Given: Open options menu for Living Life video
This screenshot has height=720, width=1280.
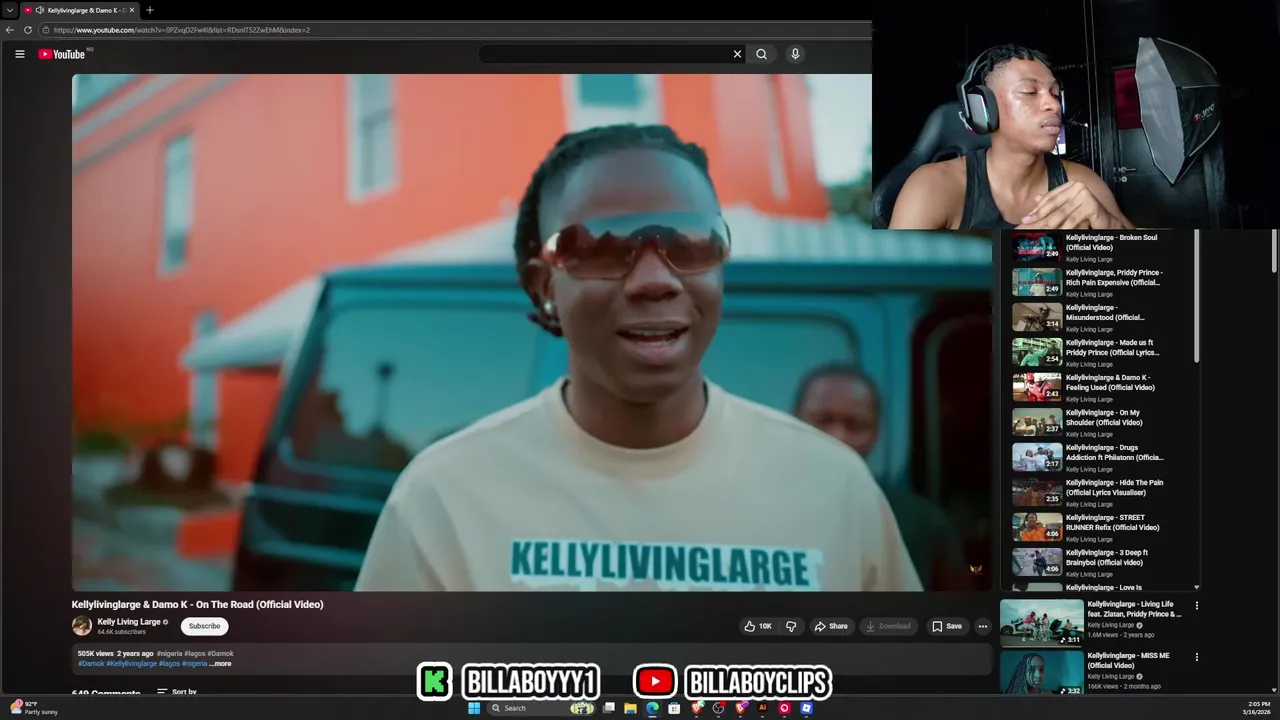Looking at the screenshot, I should pyautogui.click(x=1196, y=605).
